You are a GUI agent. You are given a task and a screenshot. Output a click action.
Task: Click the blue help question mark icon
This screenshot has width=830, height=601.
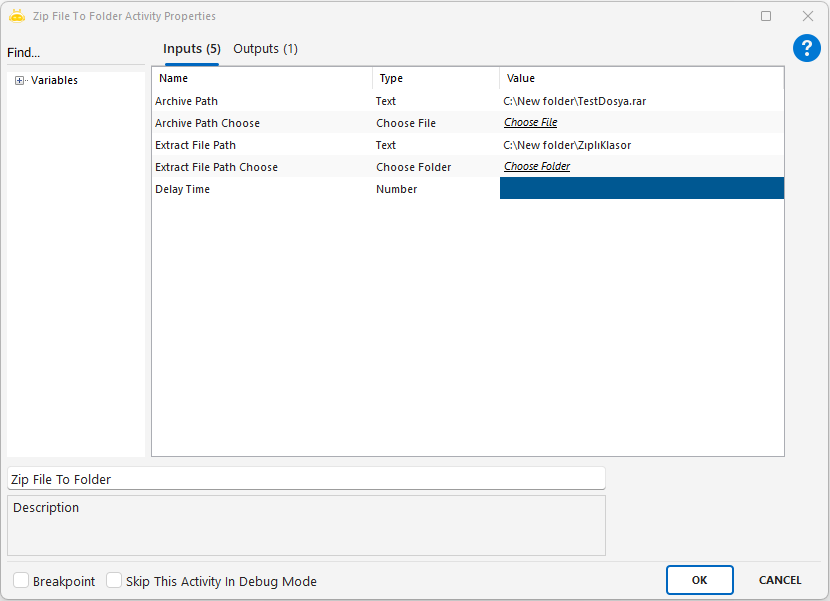point(806,48)
